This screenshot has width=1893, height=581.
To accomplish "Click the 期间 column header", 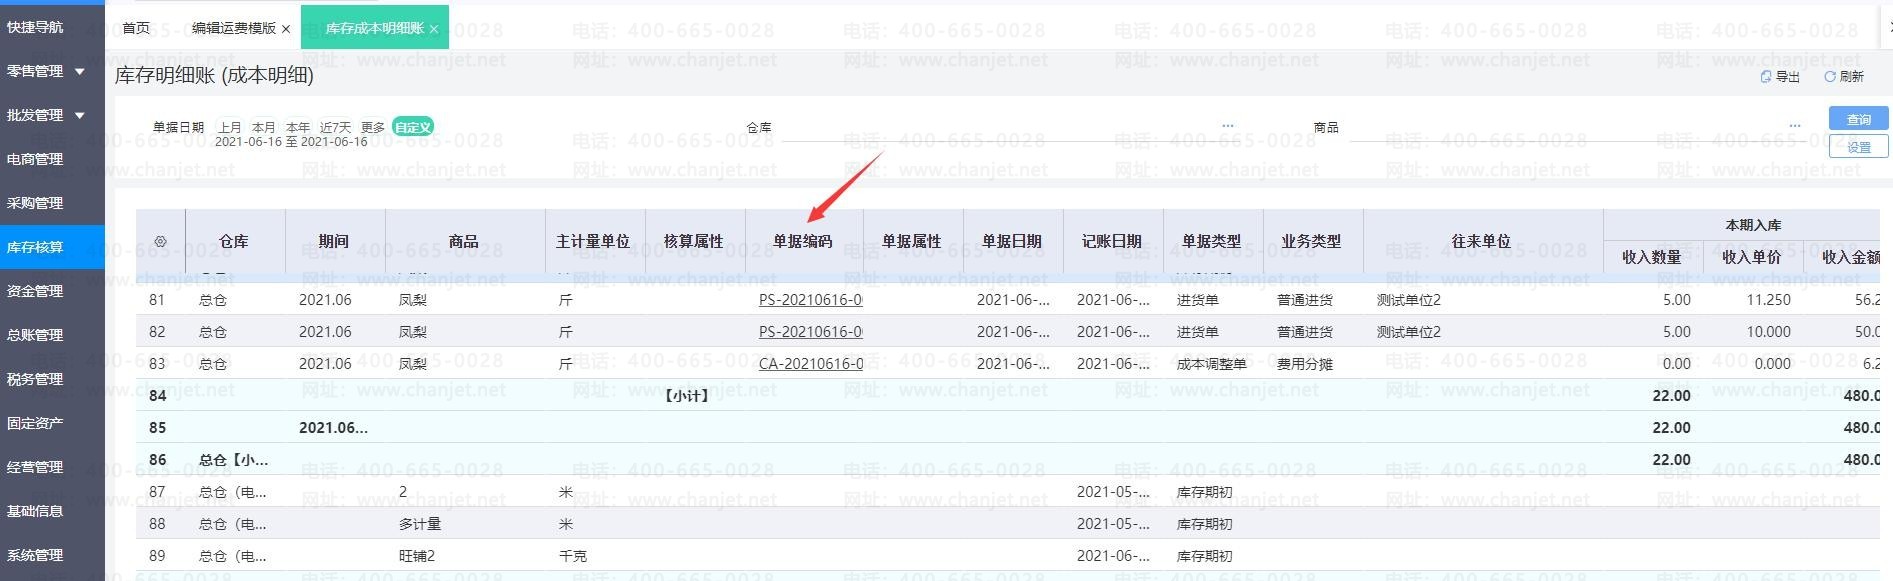I will tap(334, 241).
